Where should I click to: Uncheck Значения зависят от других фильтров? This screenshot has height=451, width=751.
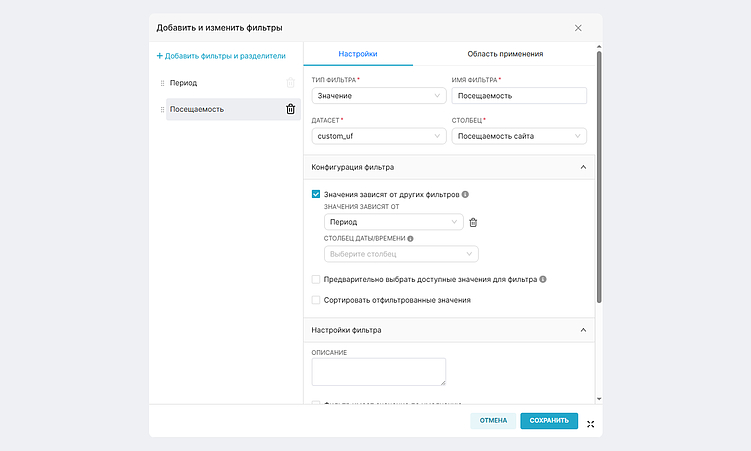click(316, 194)
